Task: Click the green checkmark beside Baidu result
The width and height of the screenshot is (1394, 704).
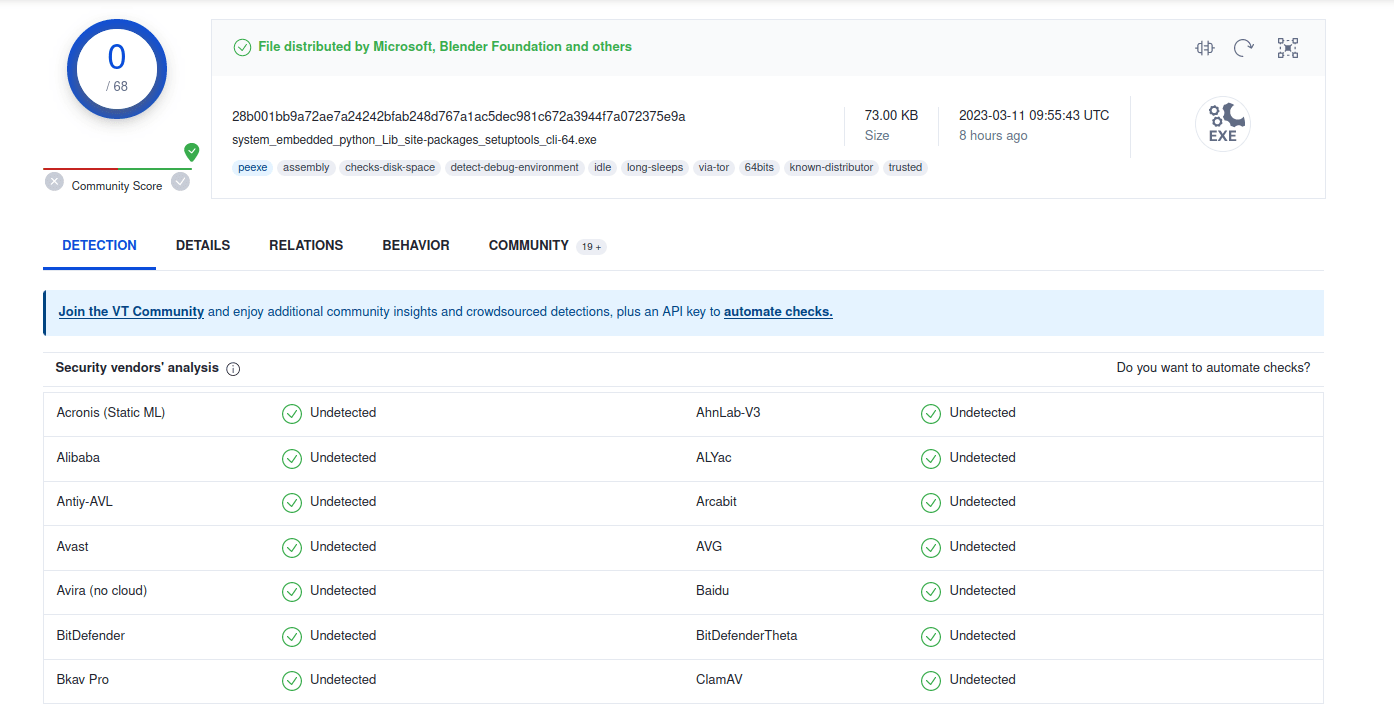Action: (x=930, y=591)
